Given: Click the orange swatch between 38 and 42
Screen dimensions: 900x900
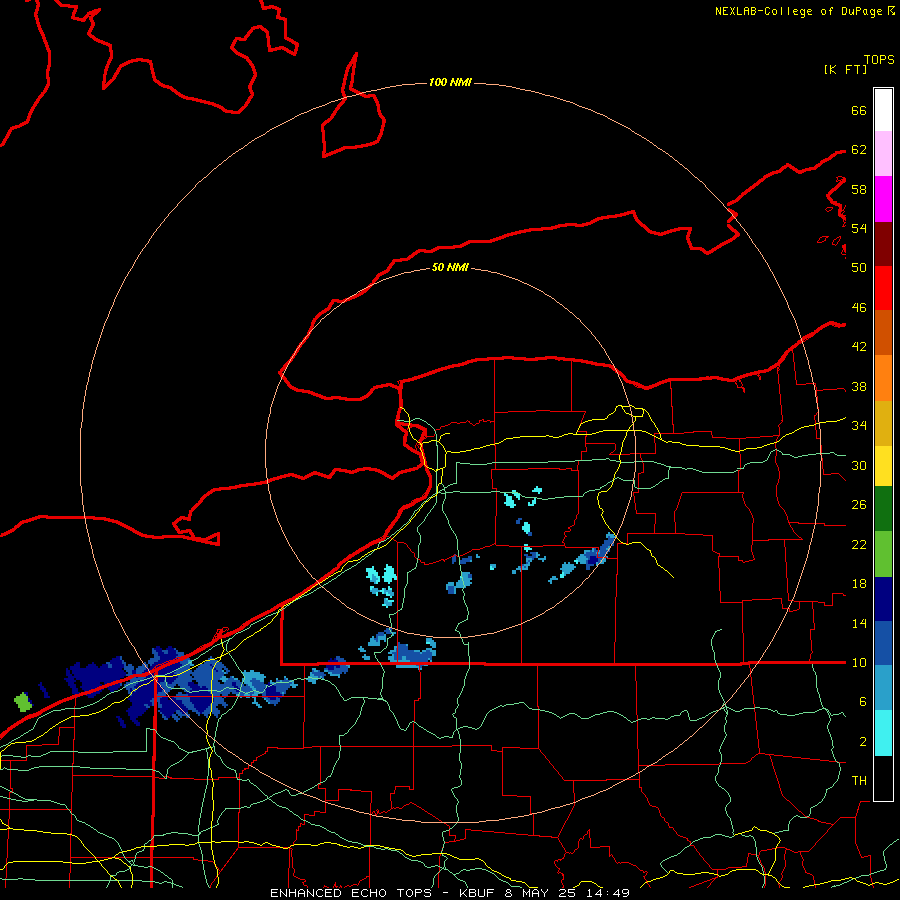Looking at the screenshot, I should 883,378.
